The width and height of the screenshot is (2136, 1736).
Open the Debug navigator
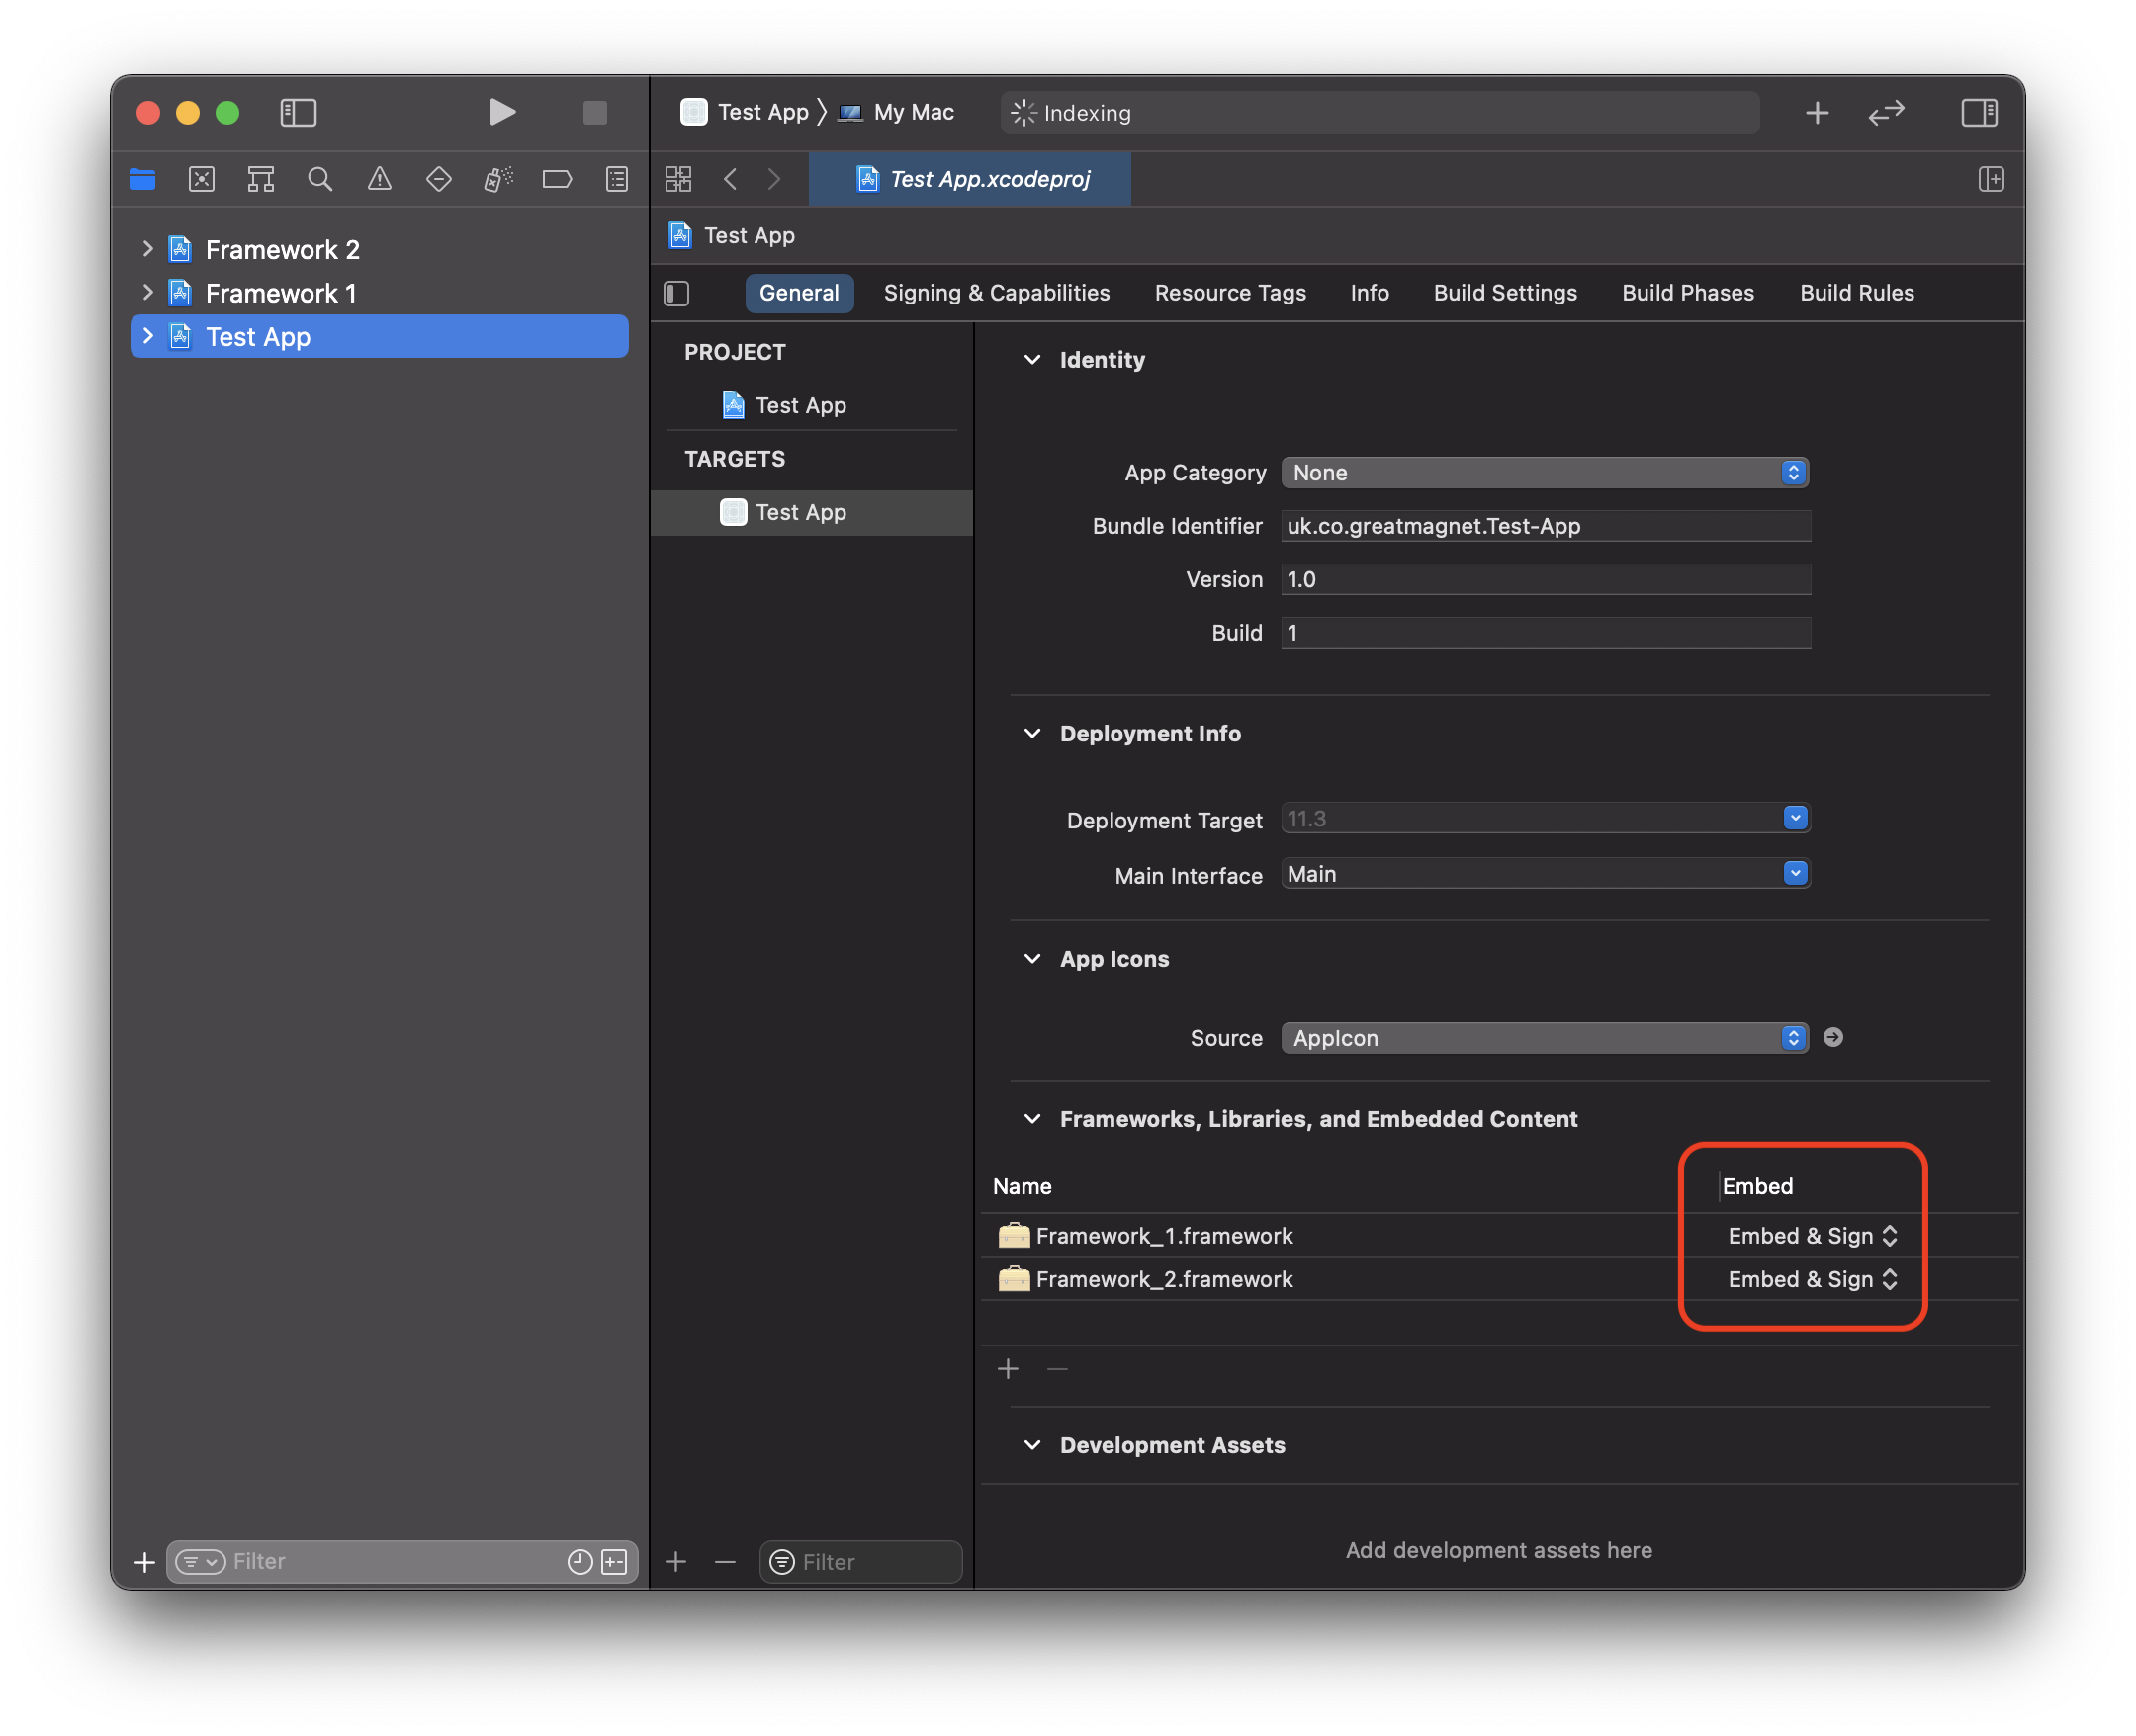[498, 179]
